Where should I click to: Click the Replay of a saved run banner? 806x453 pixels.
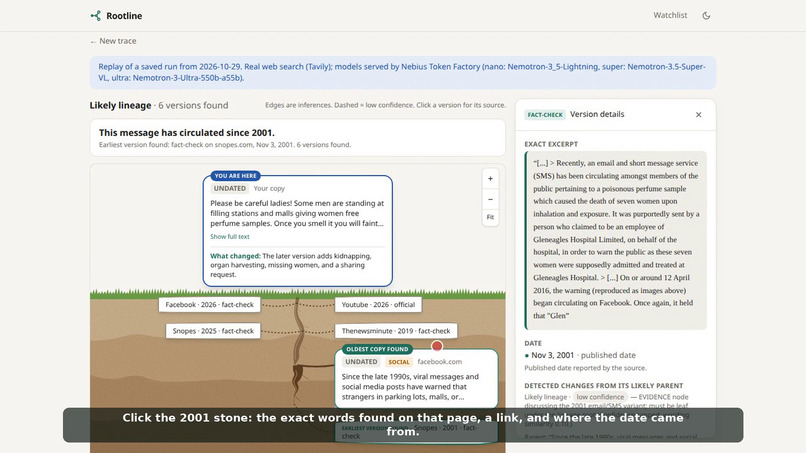402,73
